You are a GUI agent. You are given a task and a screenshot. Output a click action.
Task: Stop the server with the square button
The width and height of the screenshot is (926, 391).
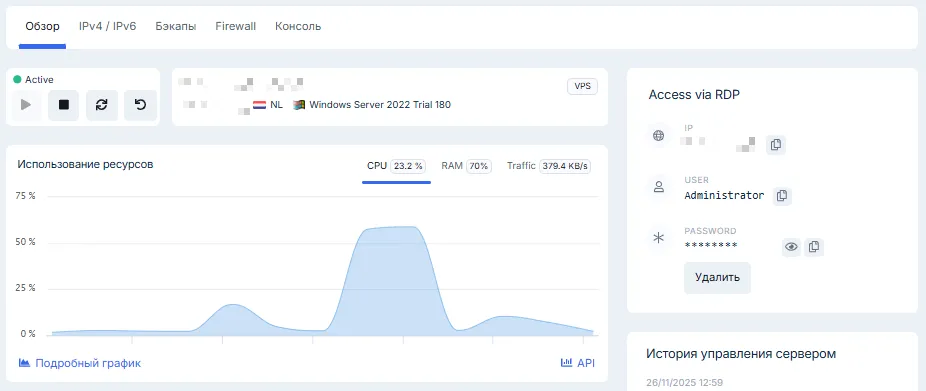tap(64, 105)
